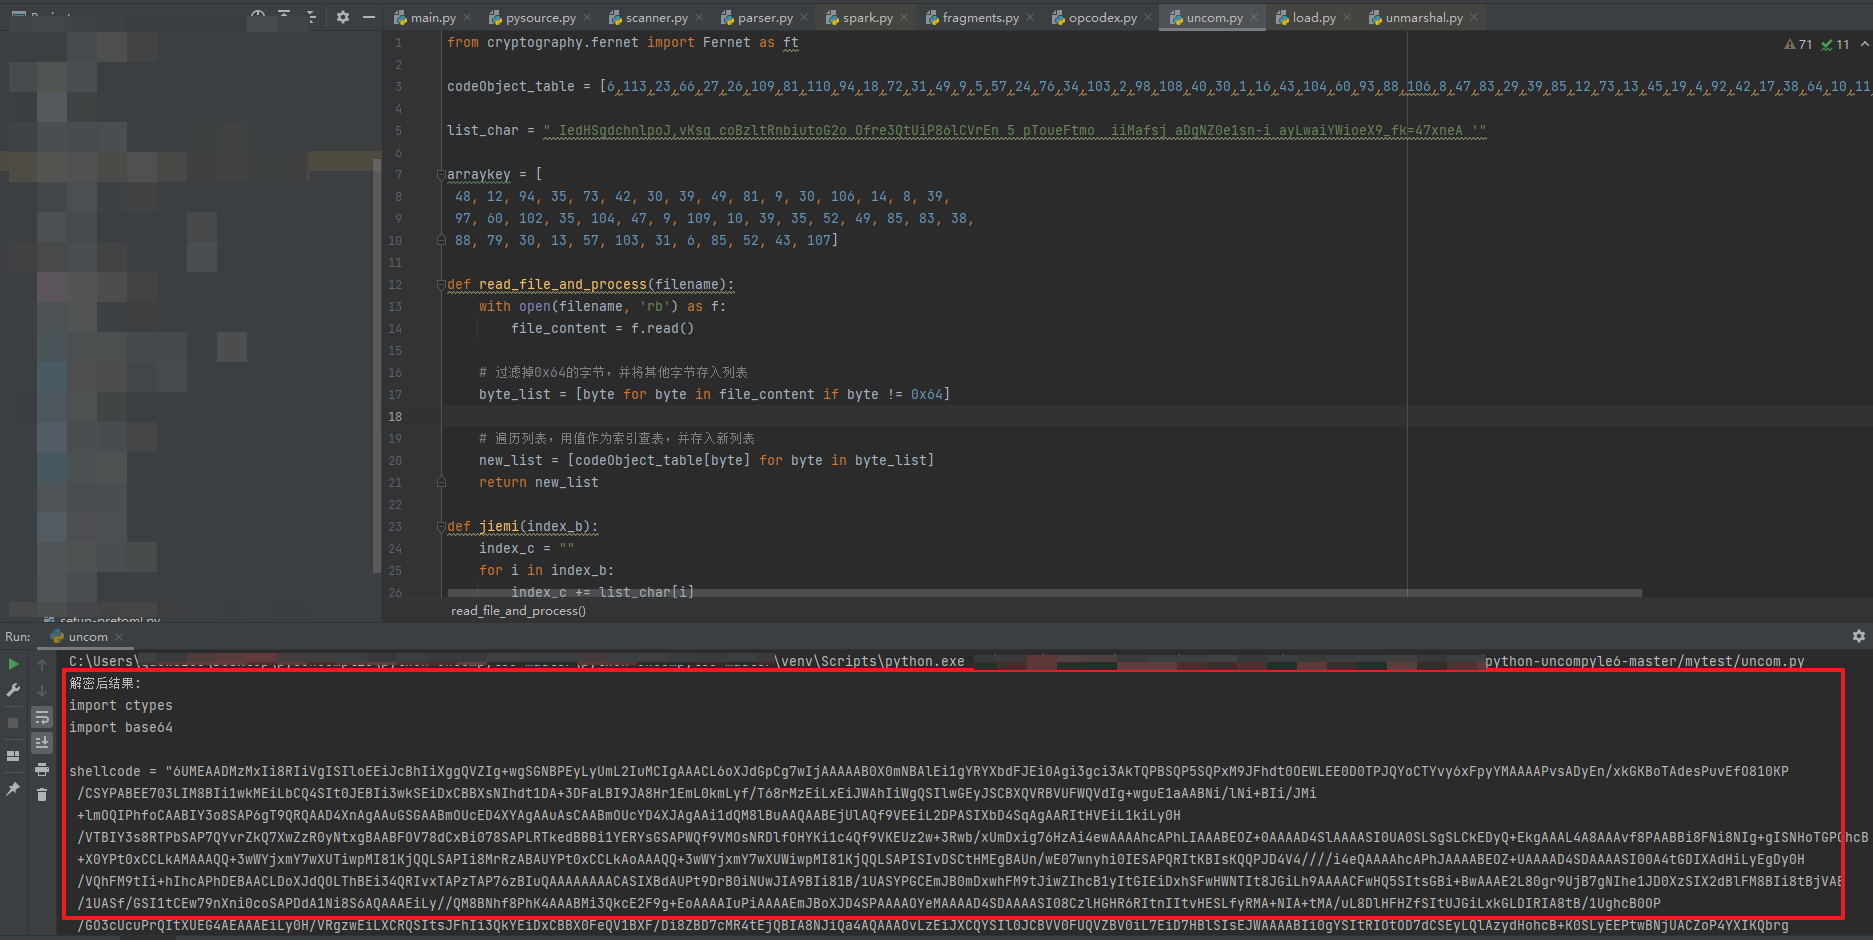Switch to the unmarshal.py editor tab
The height and width of the screenshot is (940, 1873).
tap(1423, 18)
